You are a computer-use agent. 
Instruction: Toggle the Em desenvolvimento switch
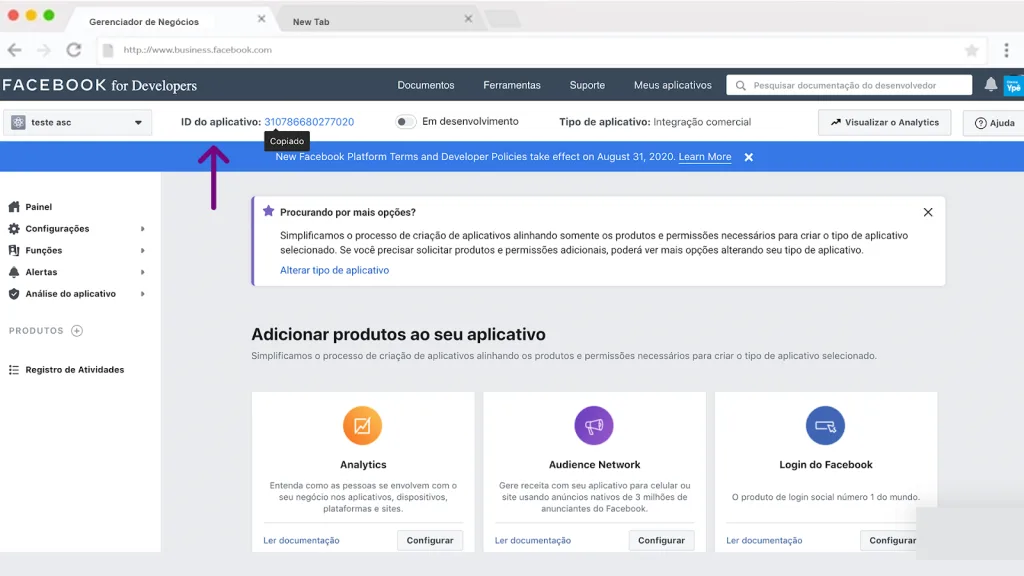pos(406,121)
